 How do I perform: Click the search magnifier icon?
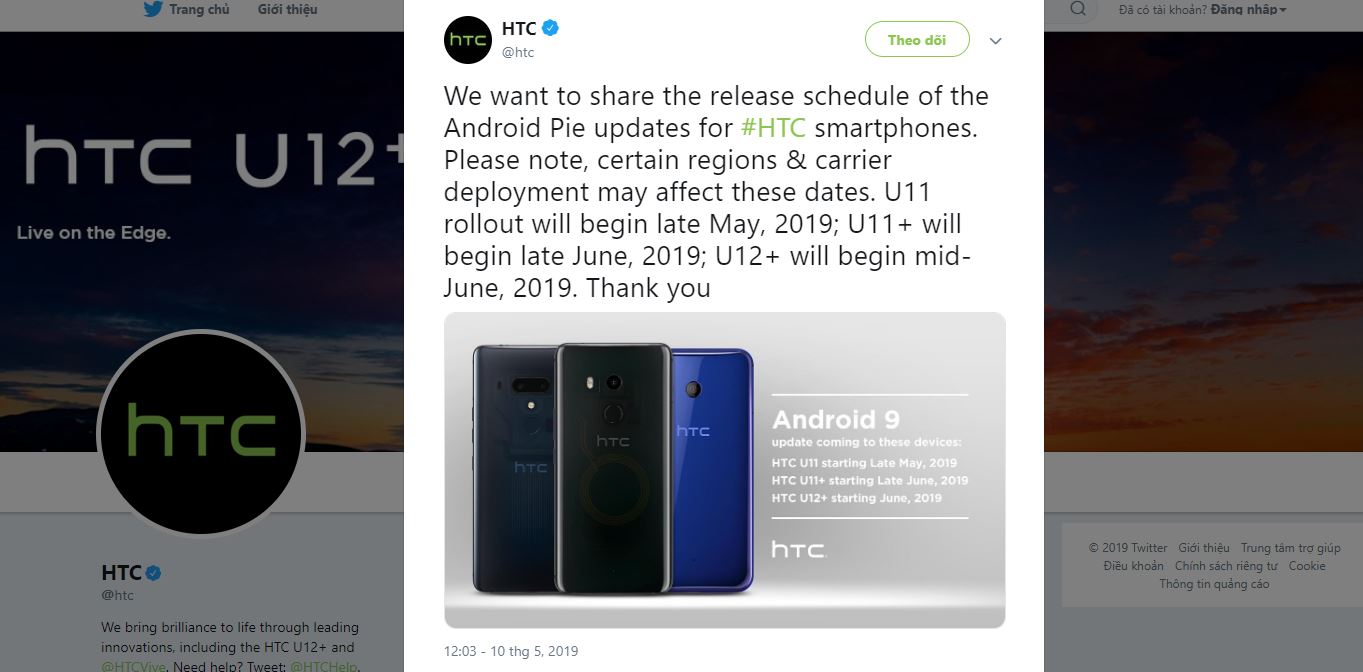1078,9
